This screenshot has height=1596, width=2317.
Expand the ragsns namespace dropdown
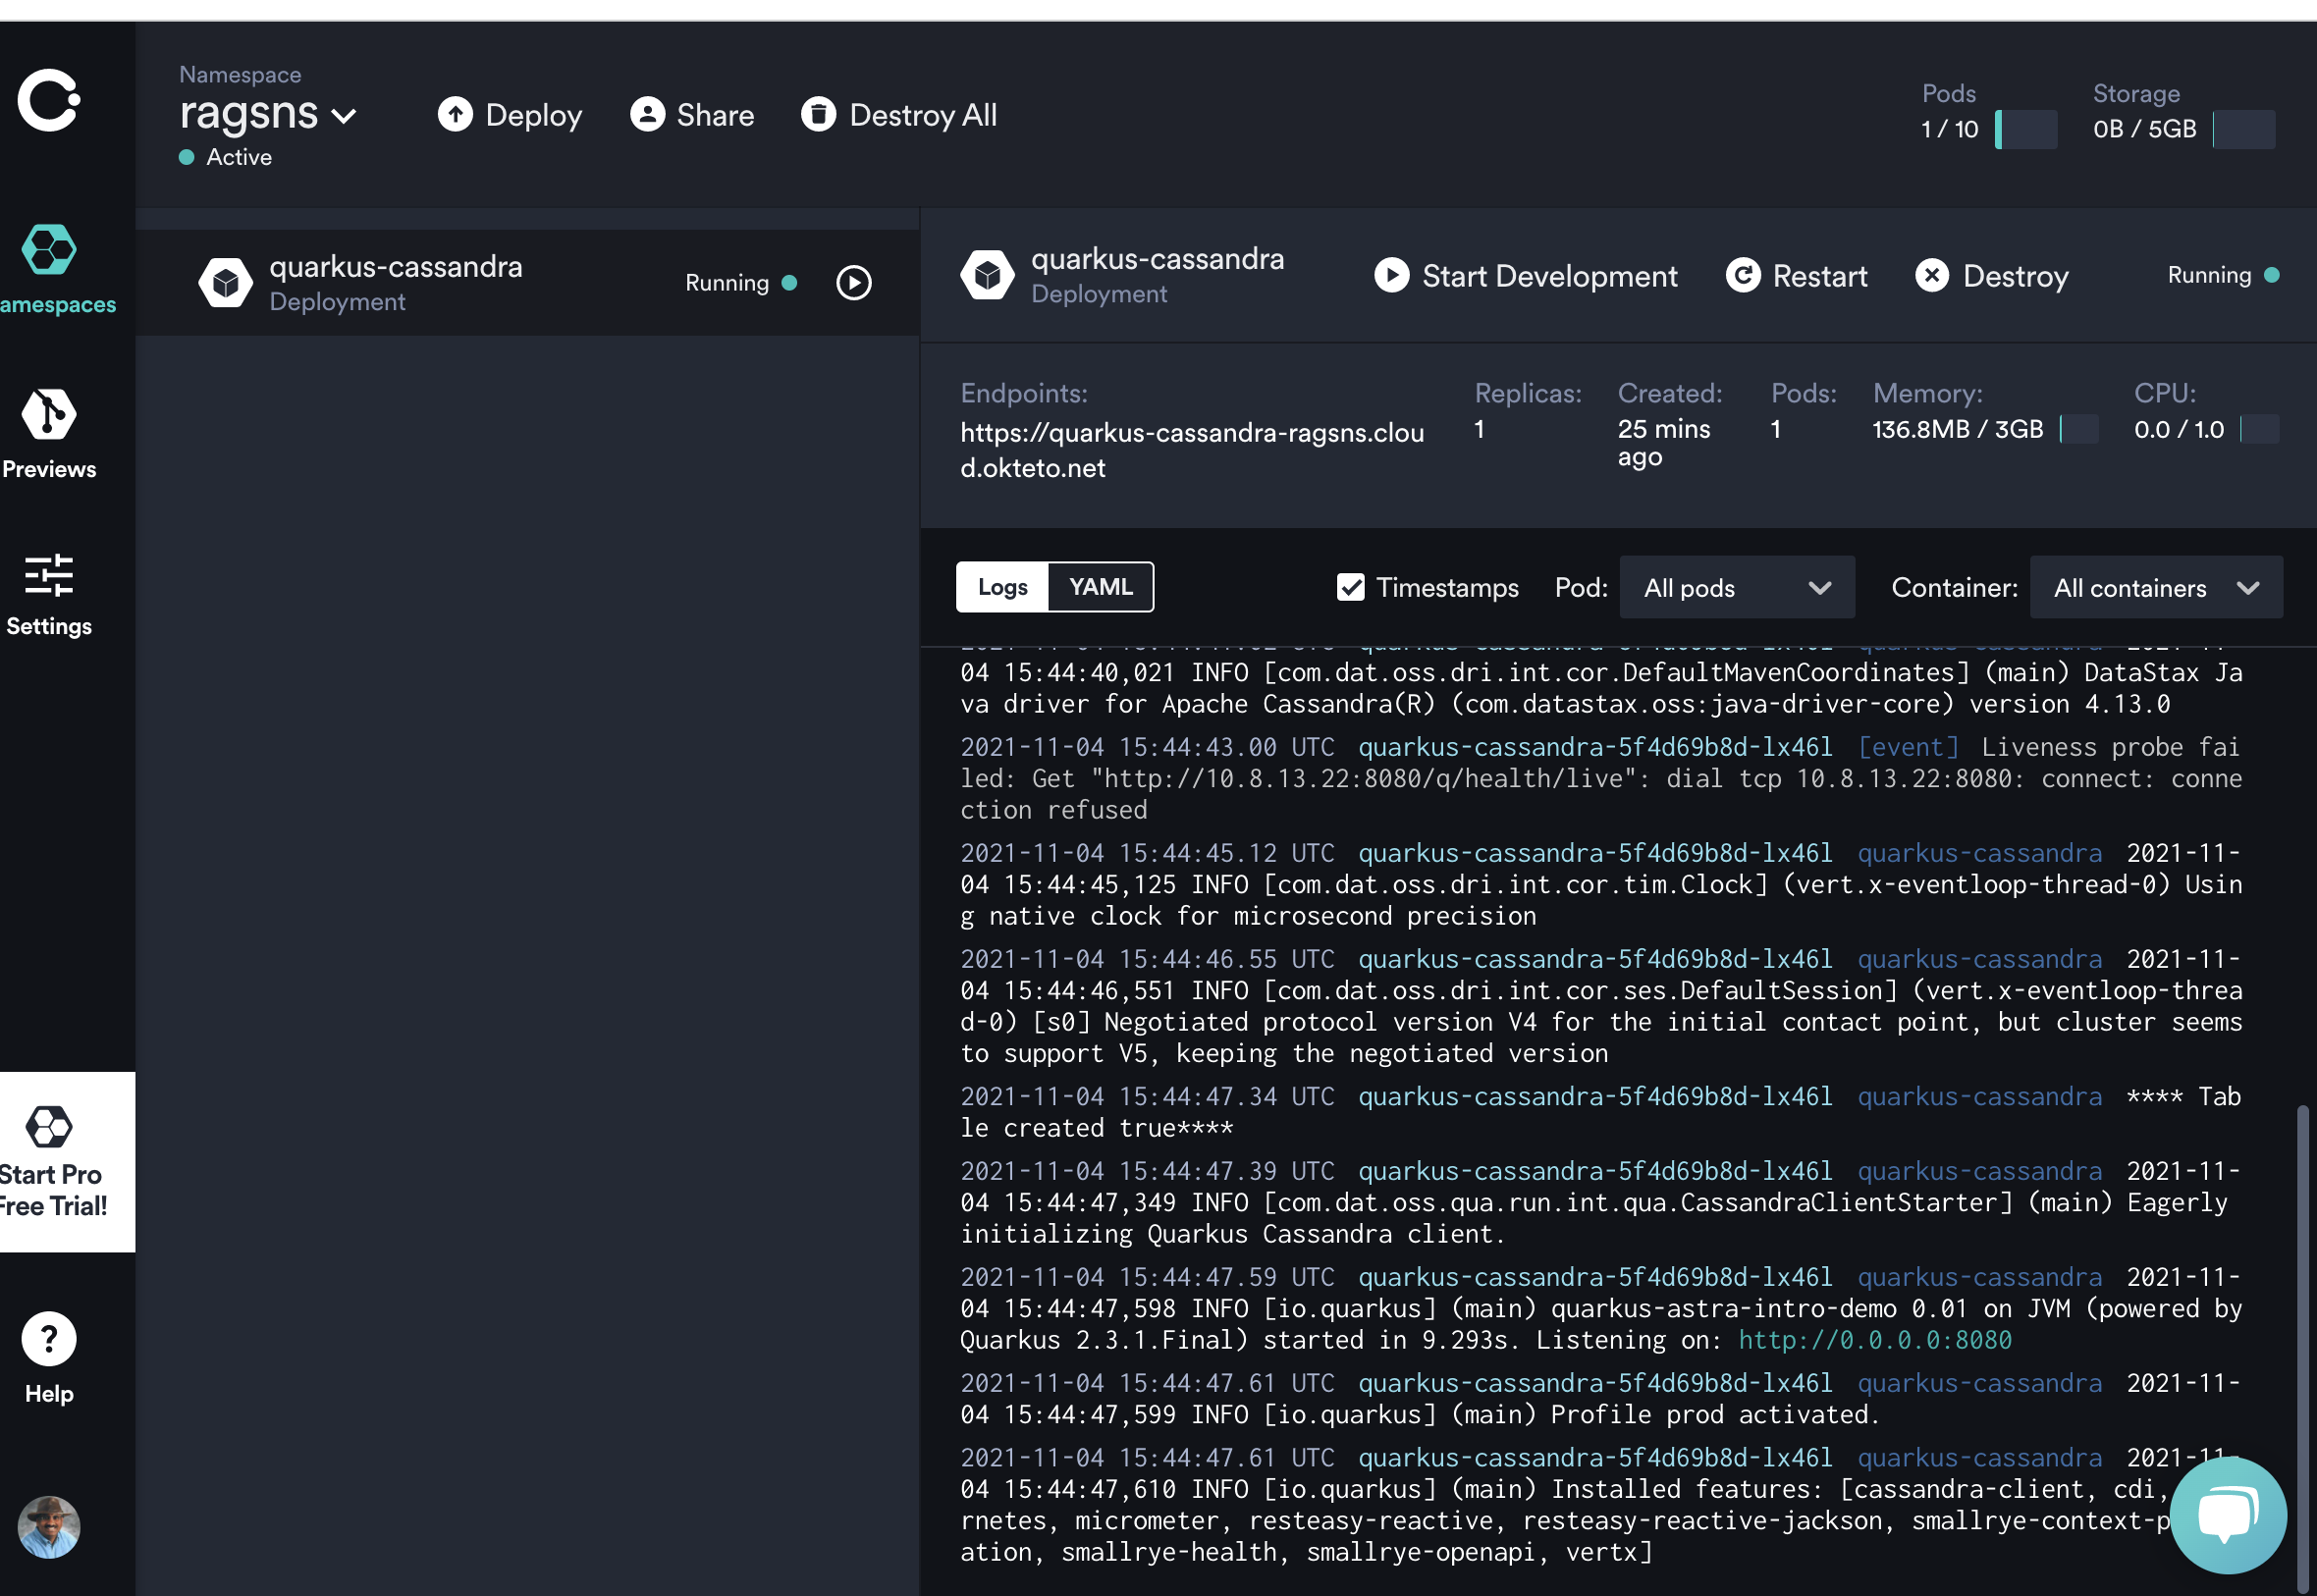coord(343,117)
